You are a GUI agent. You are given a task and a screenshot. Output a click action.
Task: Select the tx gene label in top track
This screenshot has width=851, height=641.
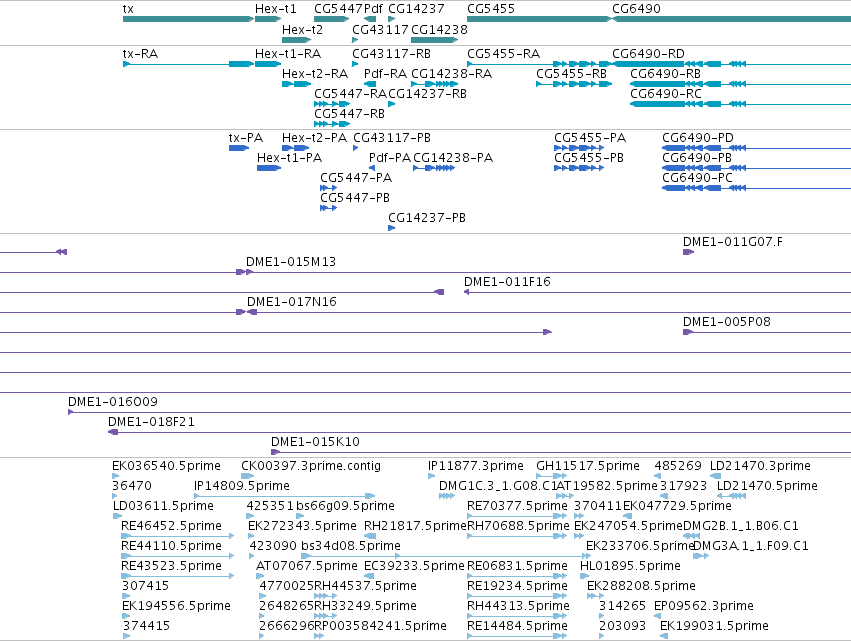tap(128, 9)
